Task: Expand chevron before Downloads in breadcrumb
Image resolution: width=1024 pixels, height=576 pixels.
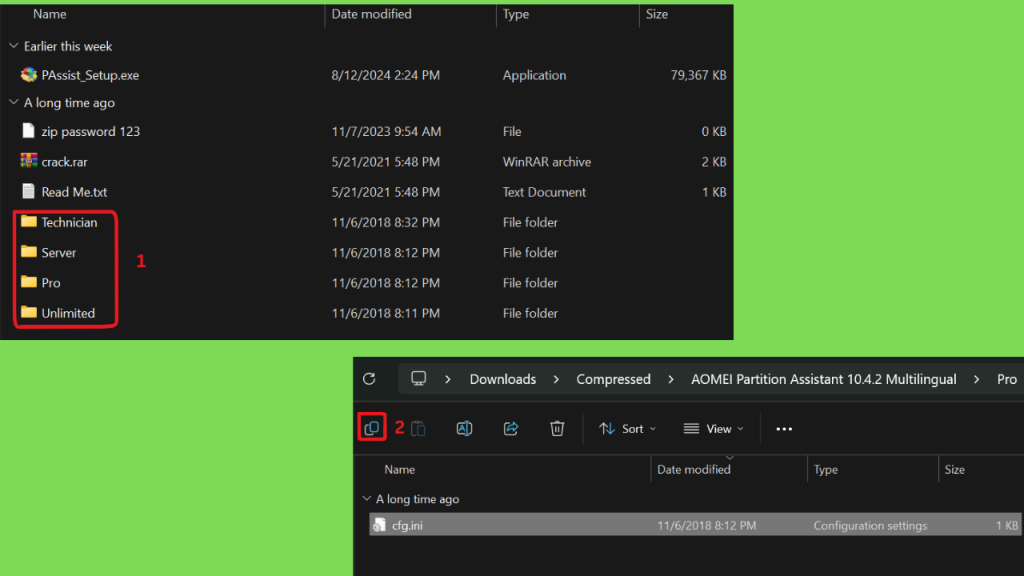Action: pyautogui.click(x=448, y=379)
